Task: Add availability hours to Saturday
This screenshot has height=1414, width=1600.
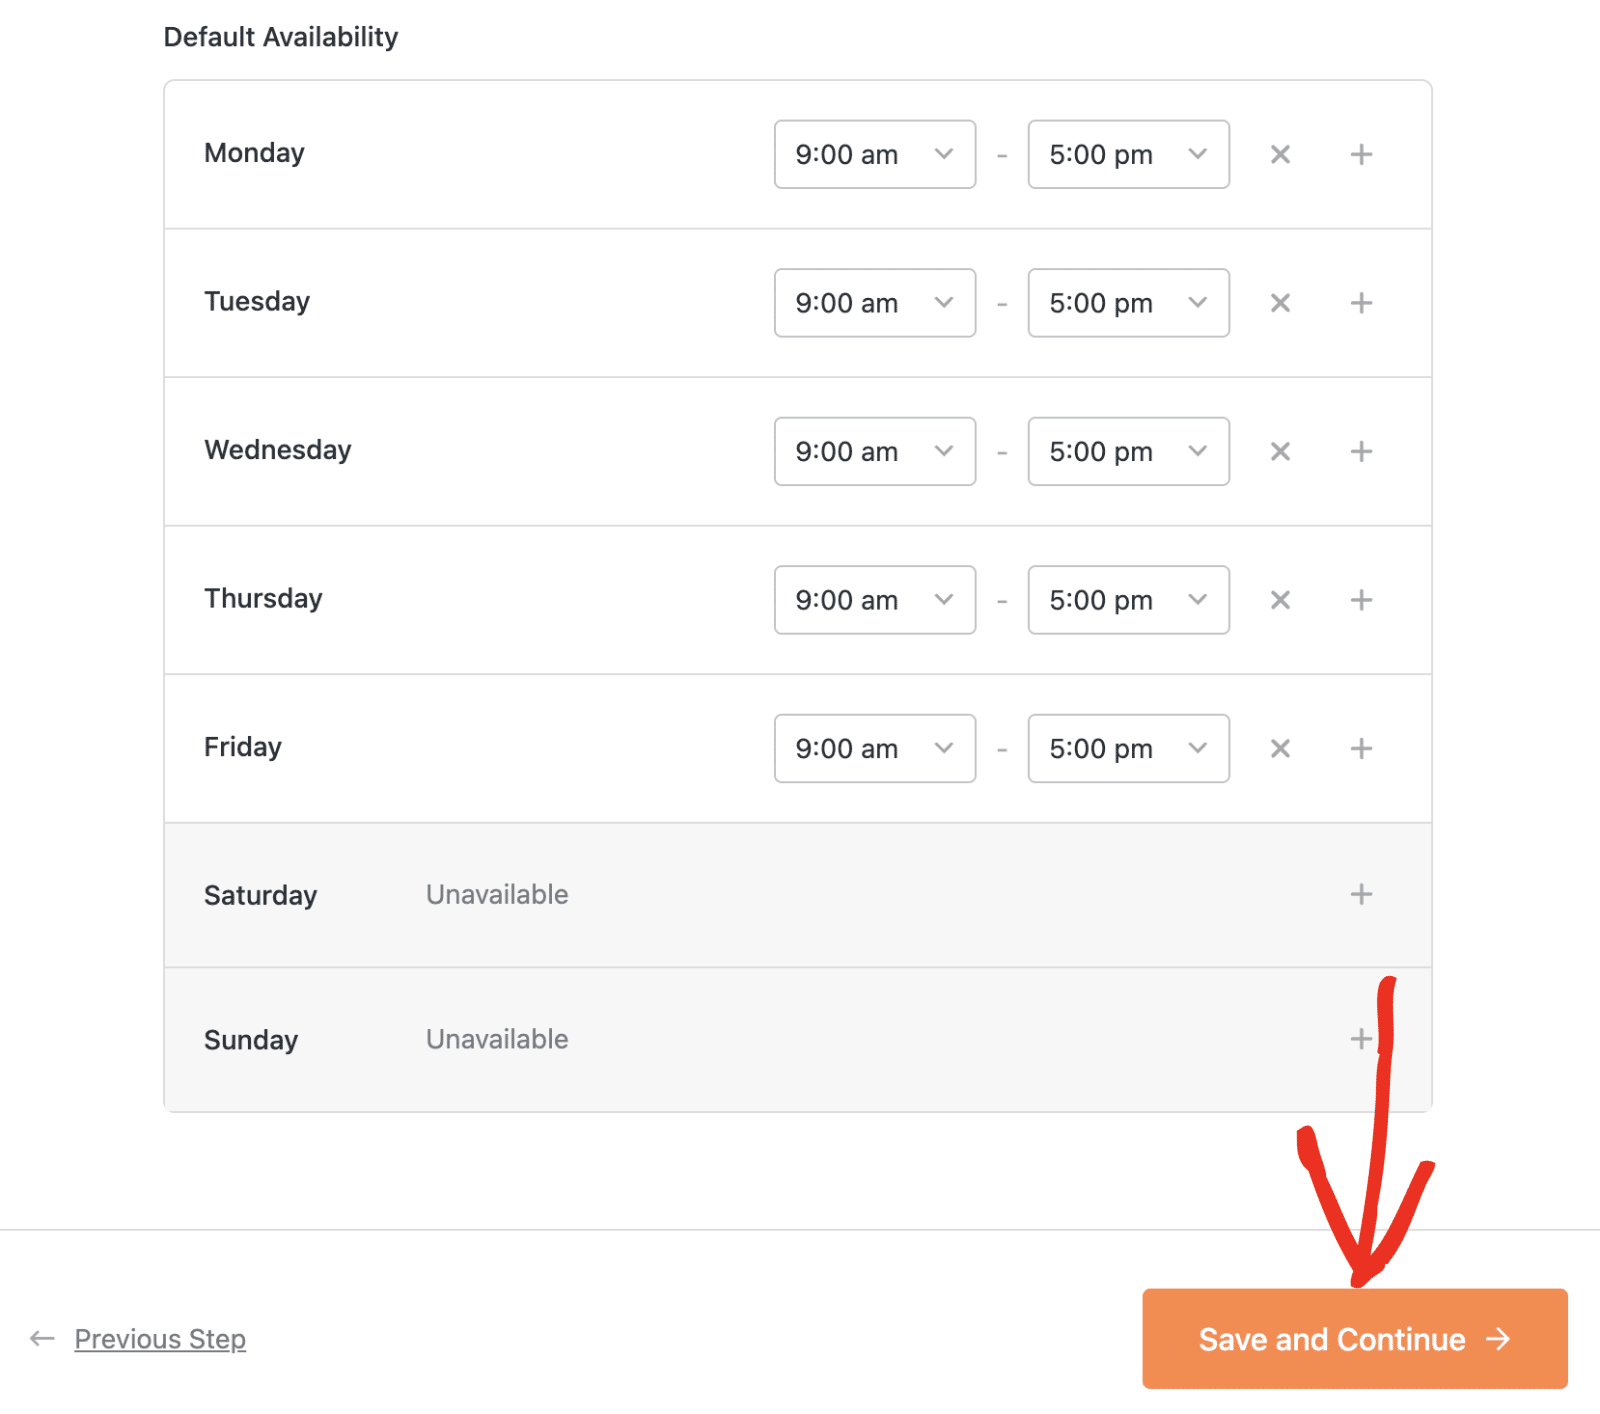Action: pyautogui.click(x=1361, y=895)
